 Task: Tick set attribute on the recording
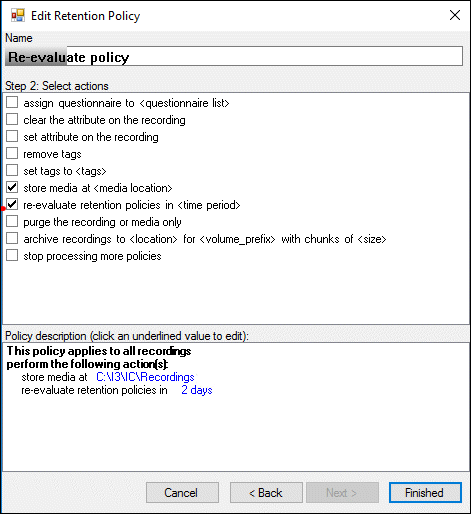coord(12,137)
